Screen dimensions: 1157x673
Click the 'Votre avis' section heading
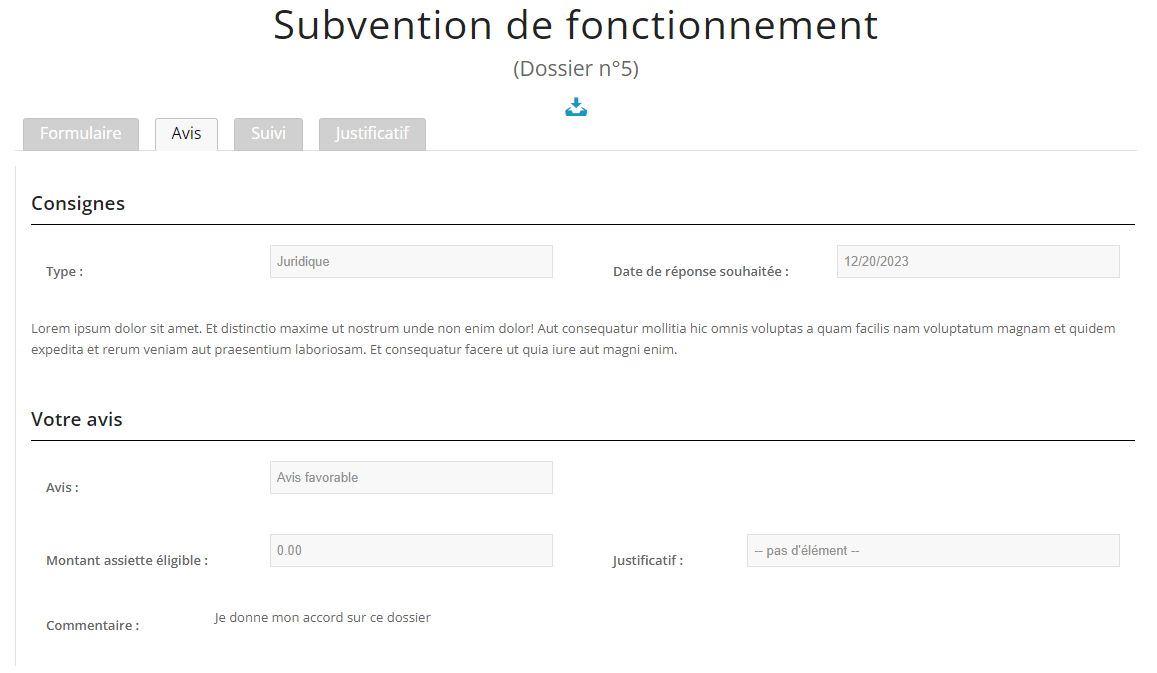[77, 419]
